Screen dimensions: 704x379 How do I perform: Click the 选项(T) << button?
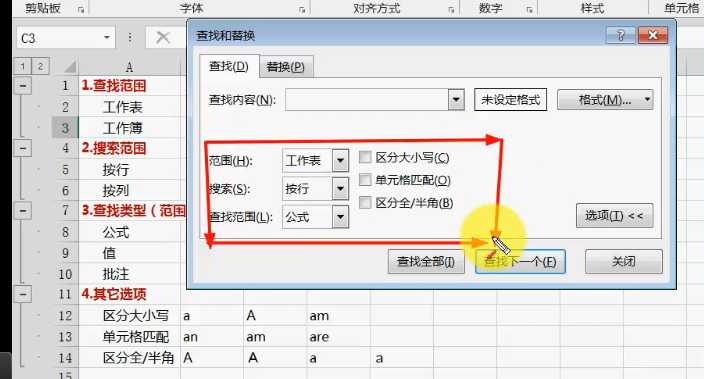click(x=614, y=216)
